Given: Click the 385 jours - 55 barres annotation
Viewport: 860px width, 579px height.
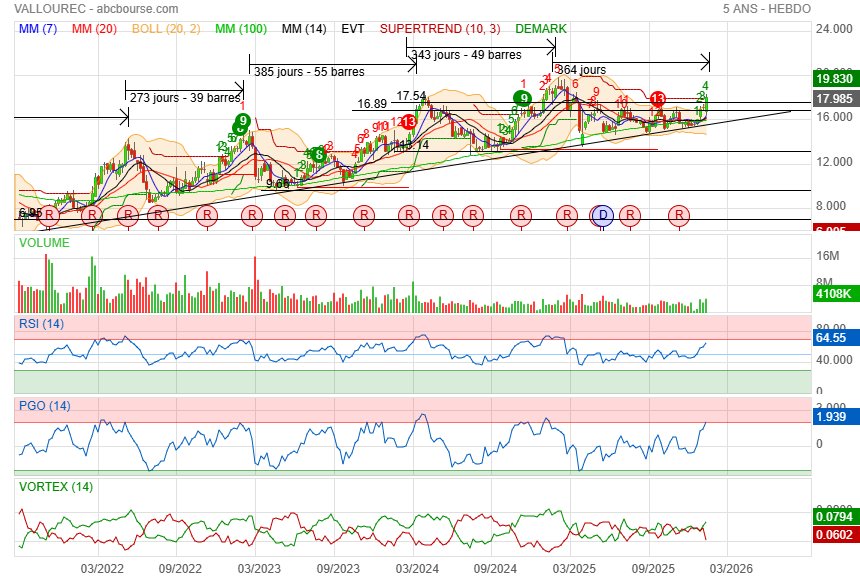Looking at the screenshot, I should coord(309,72).
